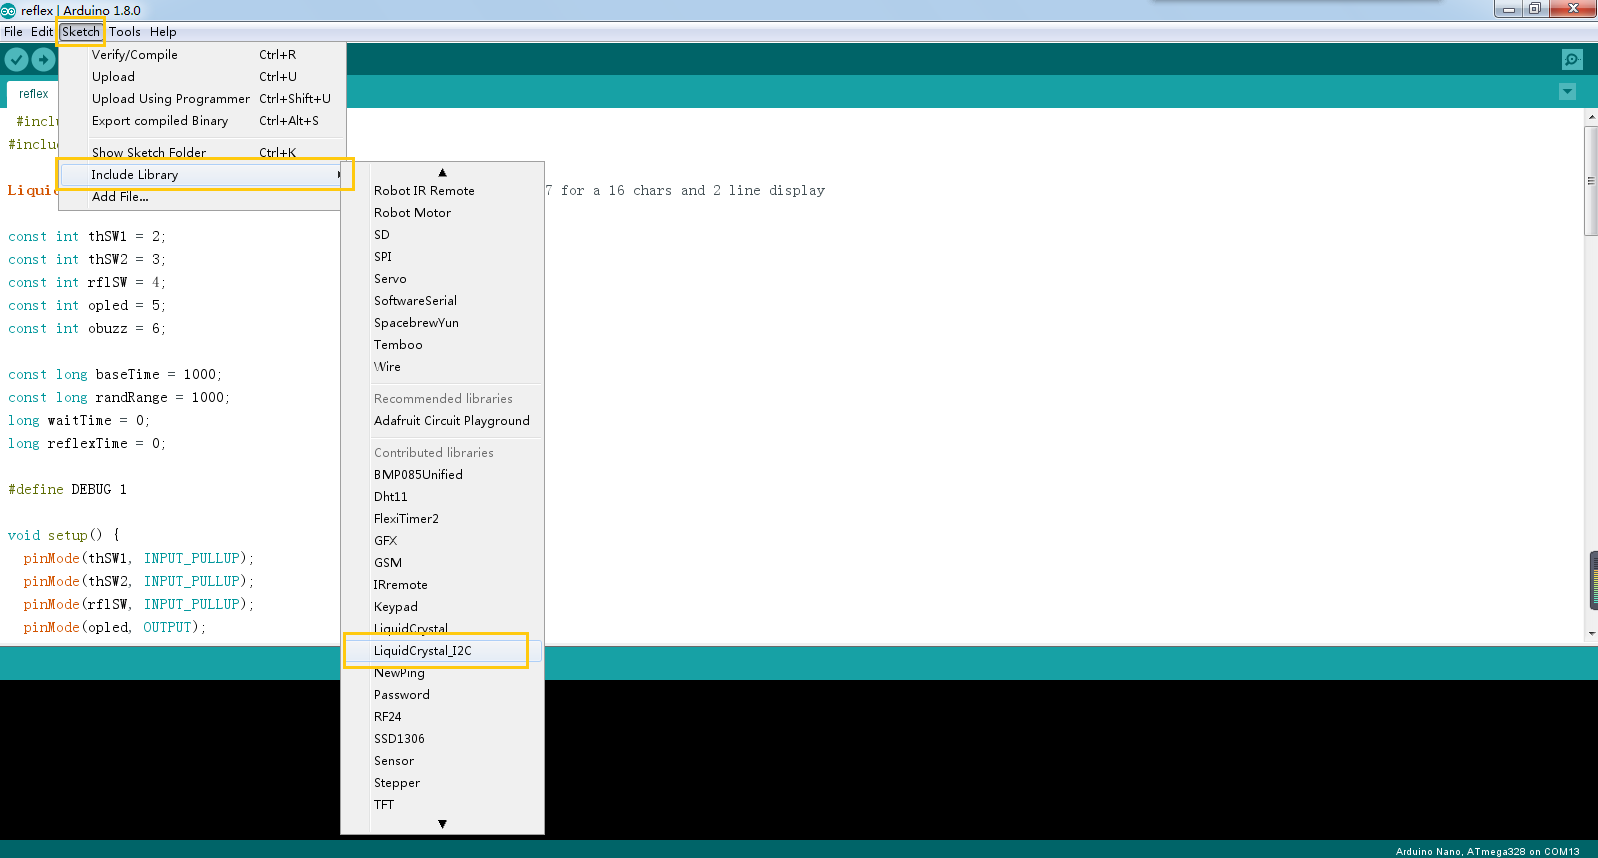Click the editor vertical scrollbar thumb

(x=1591, y=180)
